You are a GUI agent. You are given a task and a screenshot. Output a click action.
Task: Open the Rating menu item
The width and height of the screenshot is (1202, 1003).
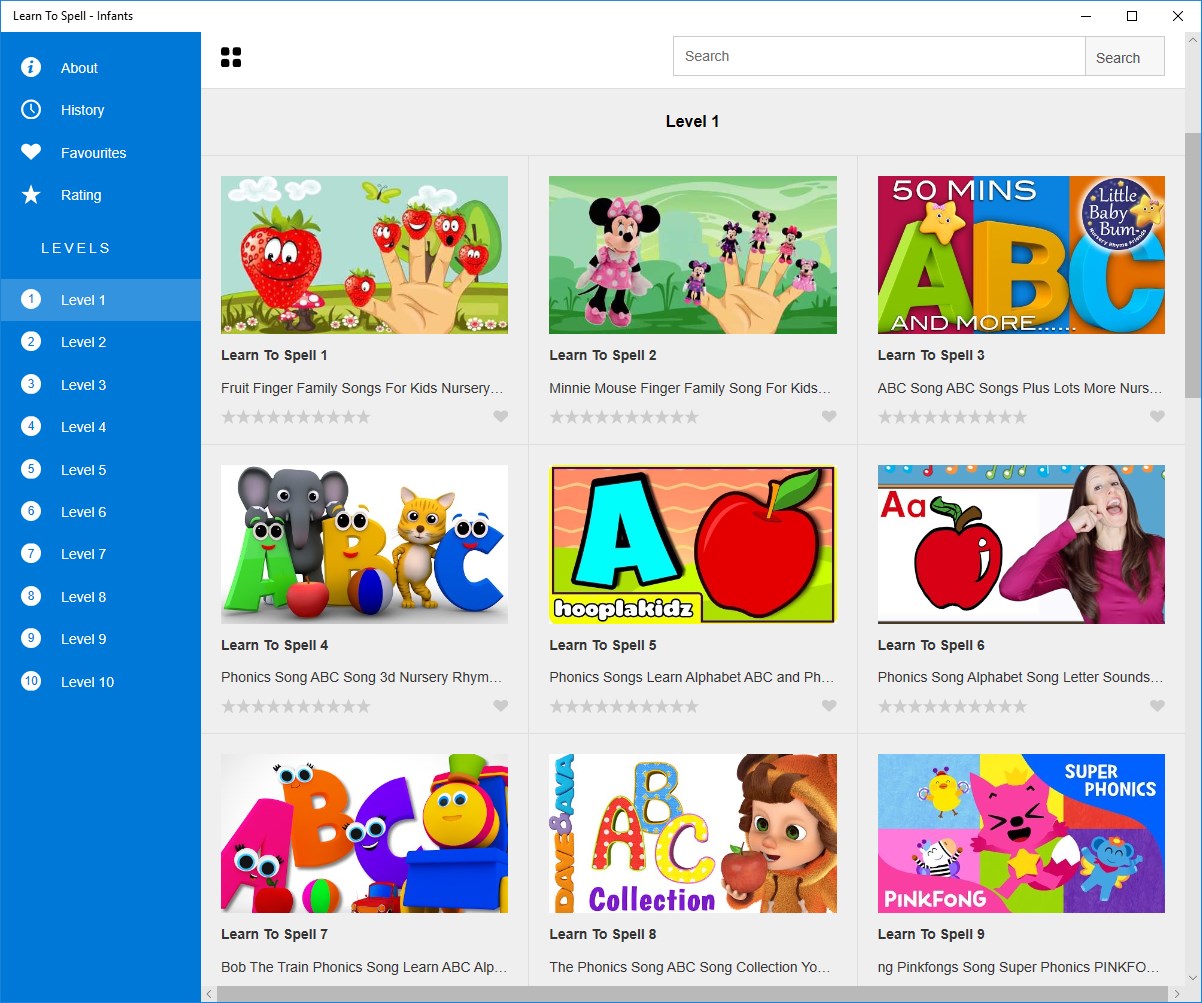(x=100, y=195)
